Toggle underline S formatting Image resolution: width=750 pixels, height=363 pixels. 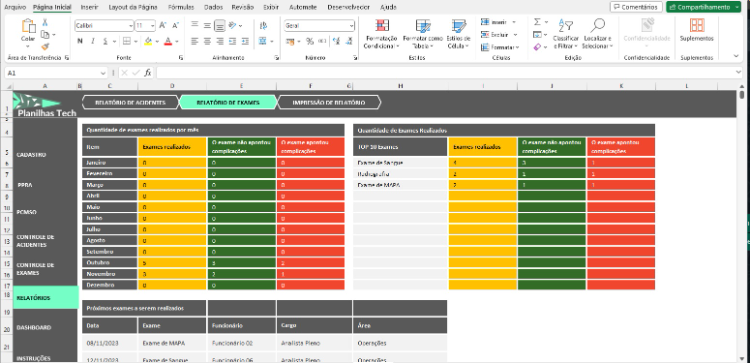pos(105,42)
